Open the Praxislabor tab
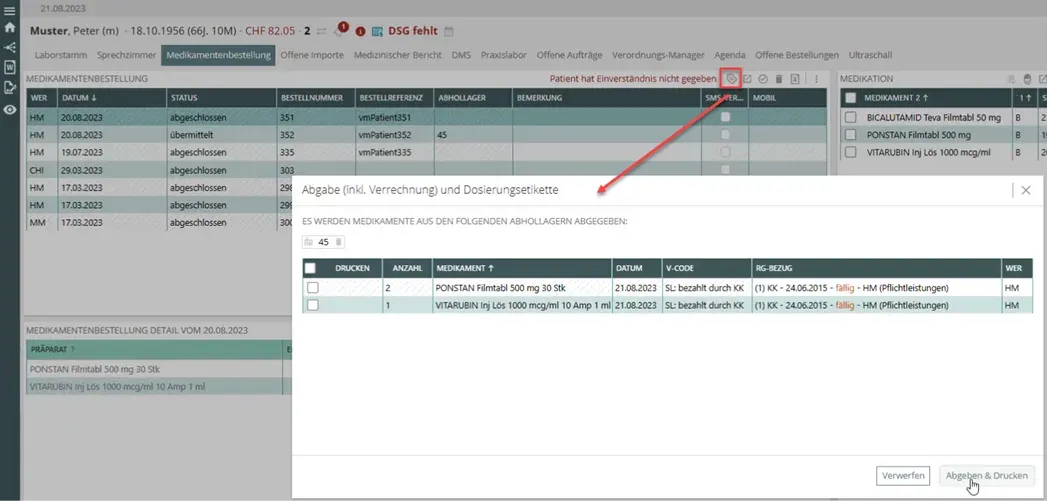Viewport: 1047px width, 501px height. click(504, 55)
